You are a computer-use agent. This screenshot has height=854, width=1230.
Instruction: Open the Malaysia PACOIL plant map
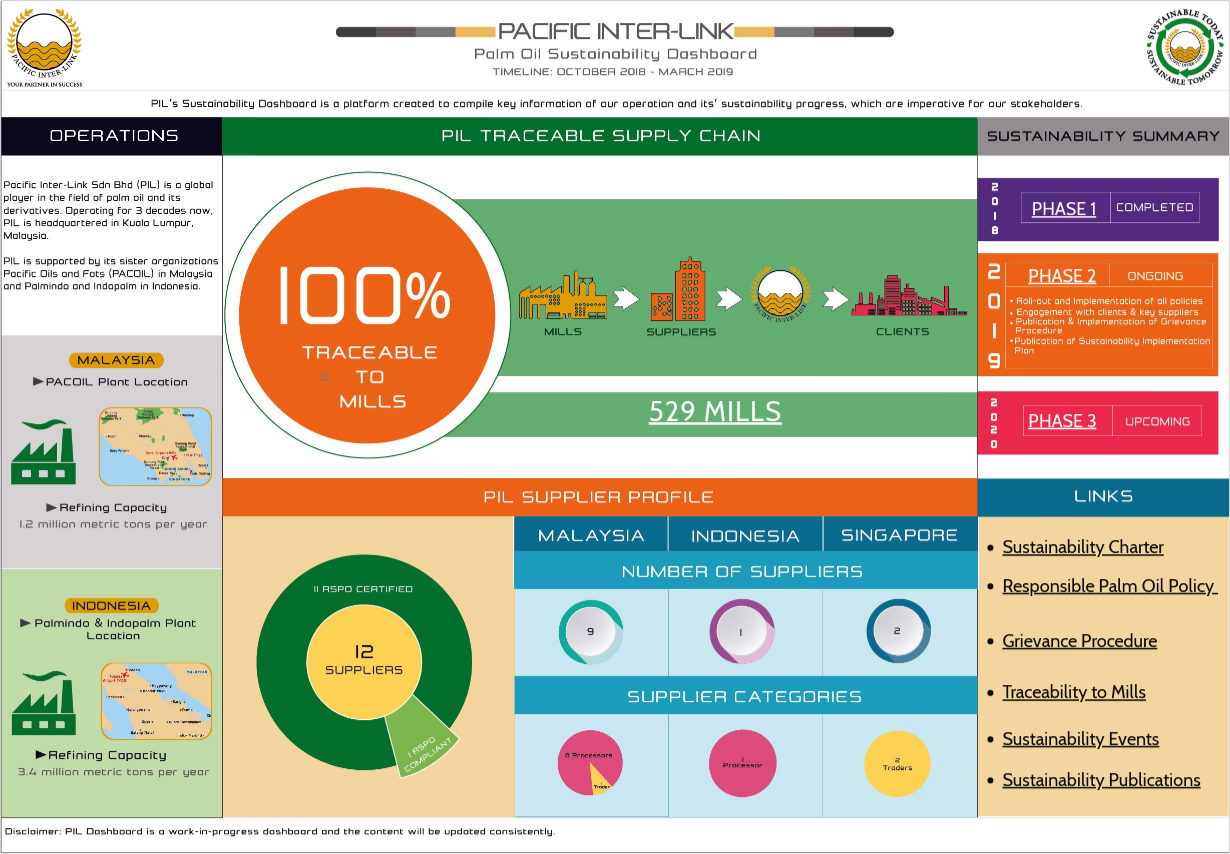(155, 446)
